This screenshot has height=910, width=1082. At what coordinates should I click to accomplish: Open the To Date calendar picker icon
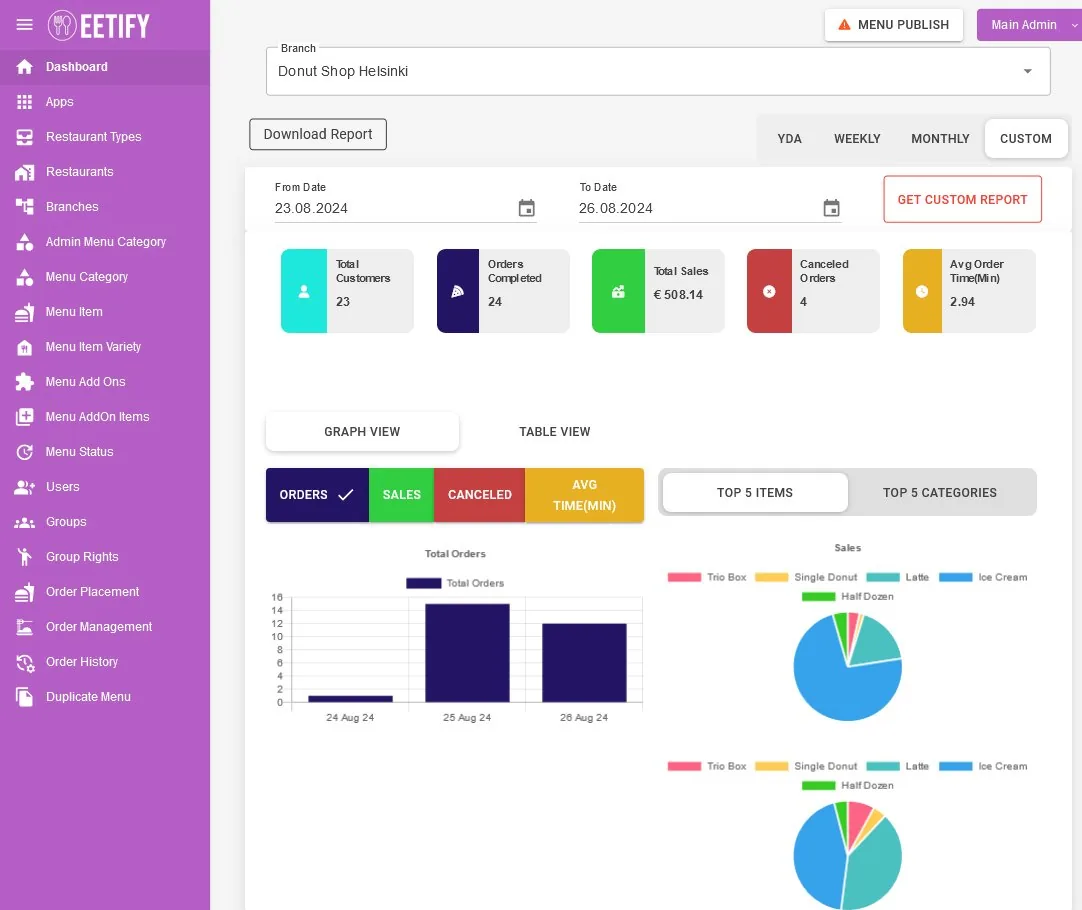click(x=832, y=208)
